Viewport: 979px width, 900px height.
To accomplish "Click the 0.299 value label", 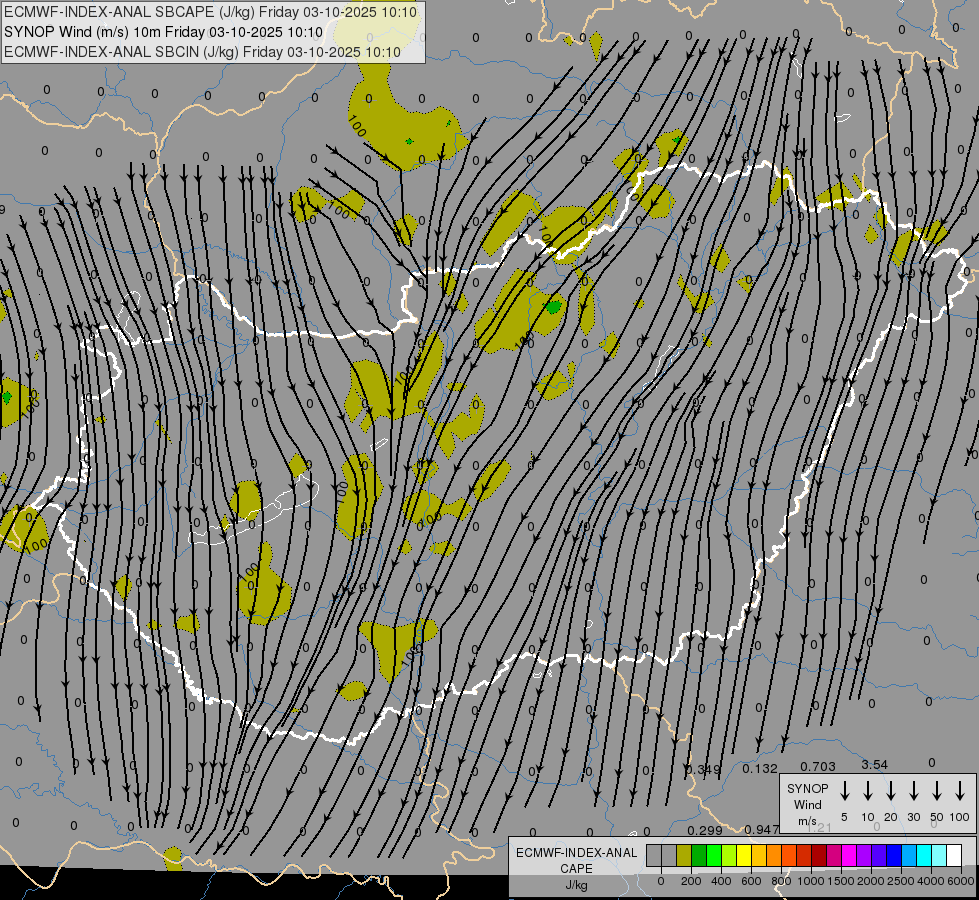I will coord(705,830).
